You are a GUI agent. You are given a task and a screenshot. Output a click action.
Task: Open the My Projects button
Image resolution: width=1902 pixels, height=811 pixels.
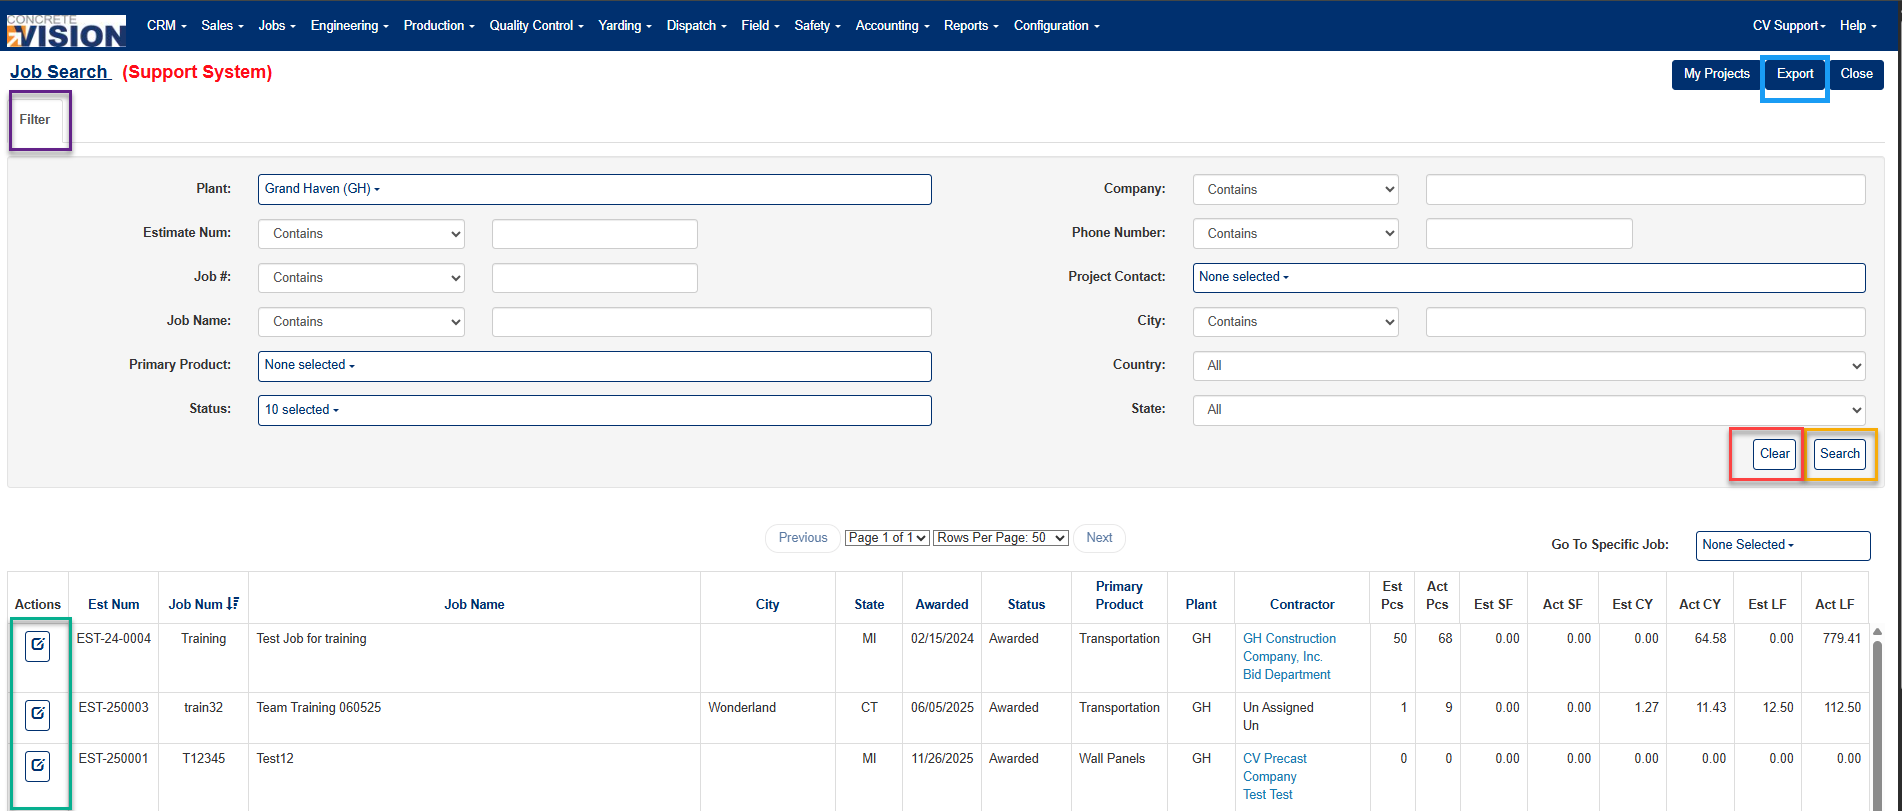1716,74
